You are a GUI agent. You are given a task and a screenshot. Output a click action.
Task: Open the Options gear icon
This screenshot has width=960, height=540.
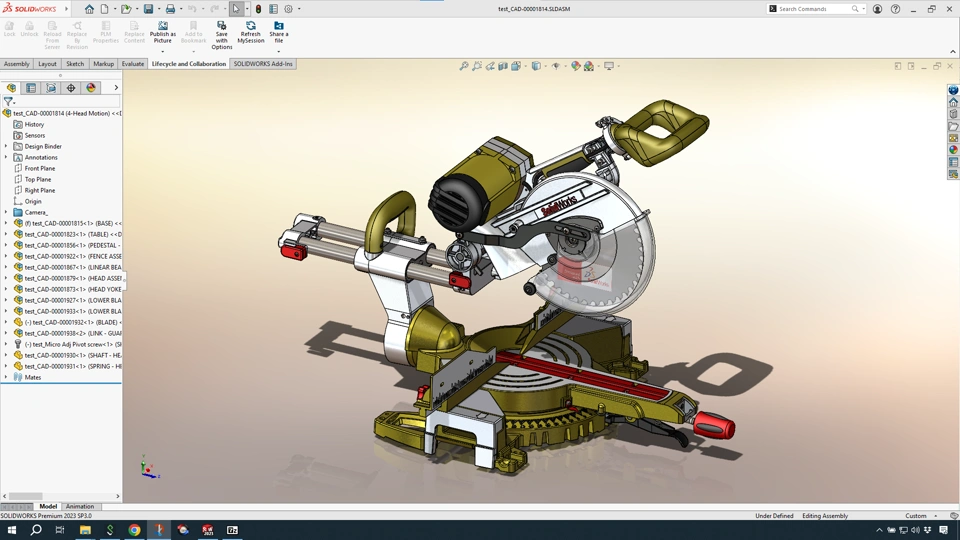click(x=288, y=9)
